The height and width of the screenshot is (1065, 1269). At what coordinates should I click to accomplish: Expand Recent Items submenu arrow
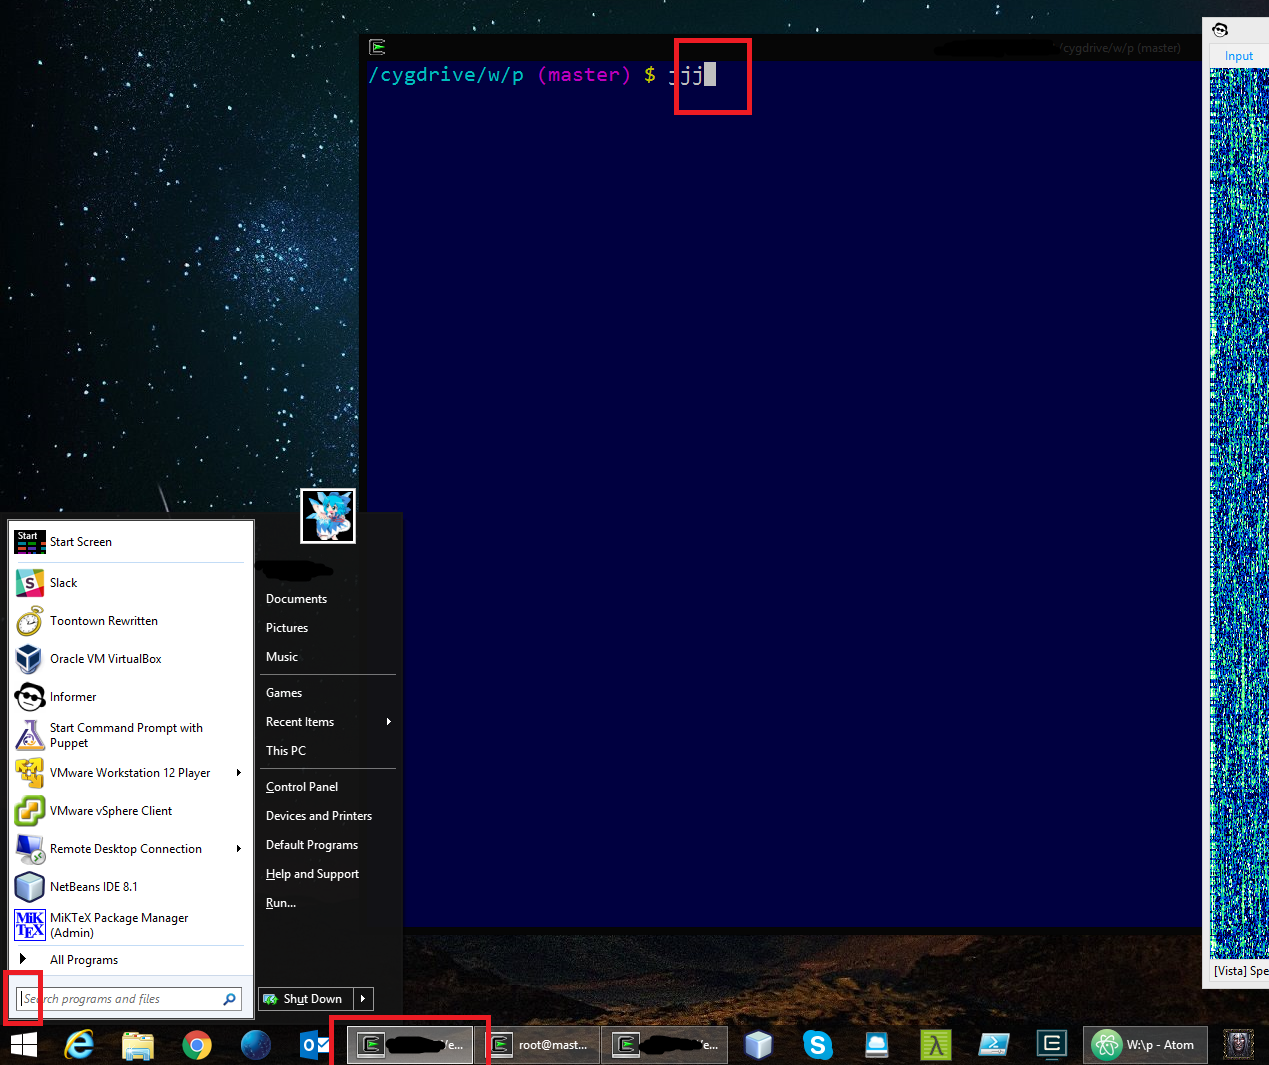[388, 722]
